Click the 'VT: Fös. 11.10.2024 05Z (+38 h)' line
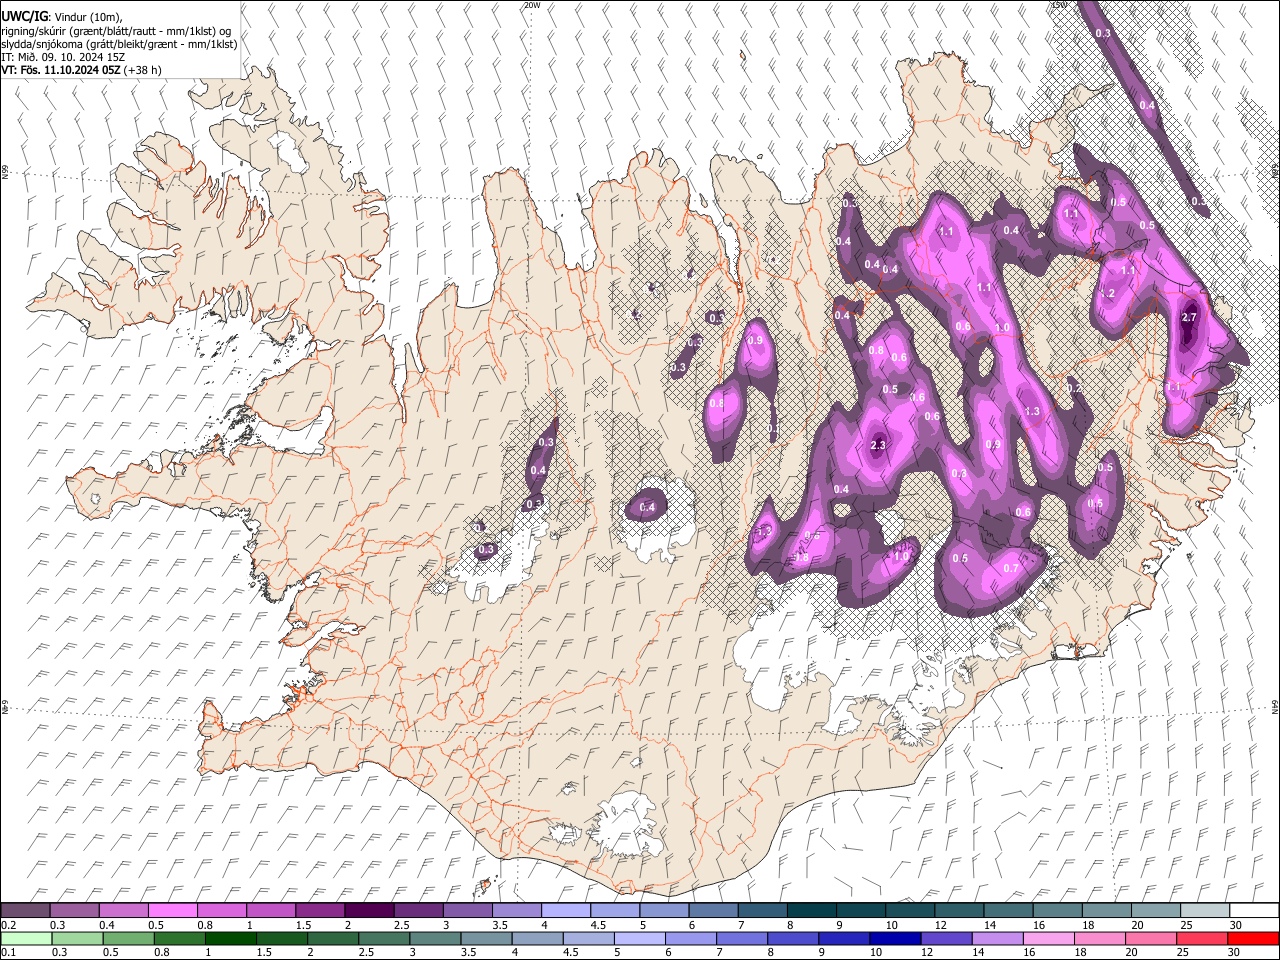Viewport: 1280px width, 960px height. [81, 70]
